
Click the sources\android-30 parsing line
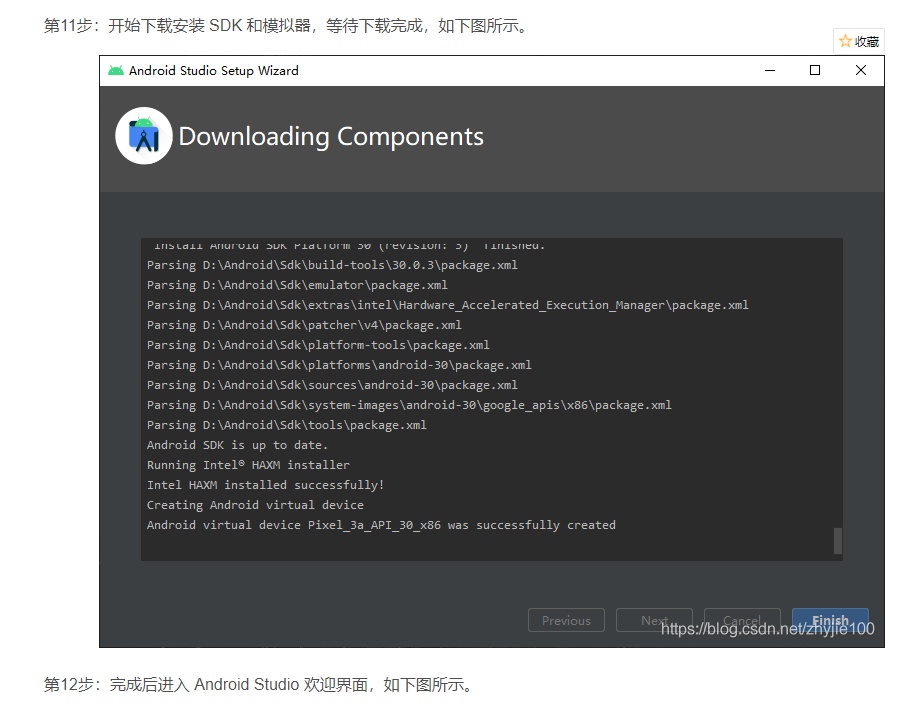333,385
